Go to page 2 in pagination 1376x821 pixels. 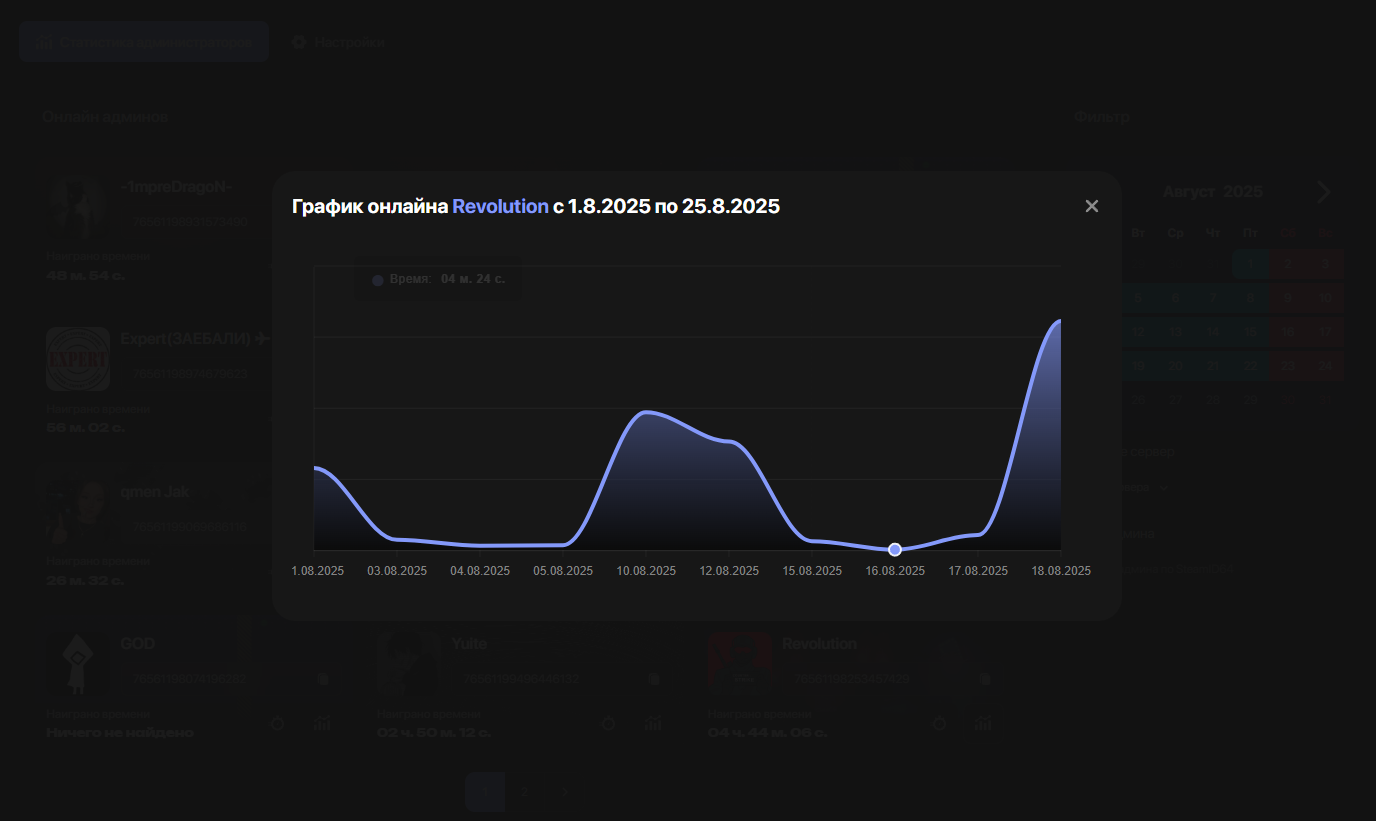click(524, 791)
